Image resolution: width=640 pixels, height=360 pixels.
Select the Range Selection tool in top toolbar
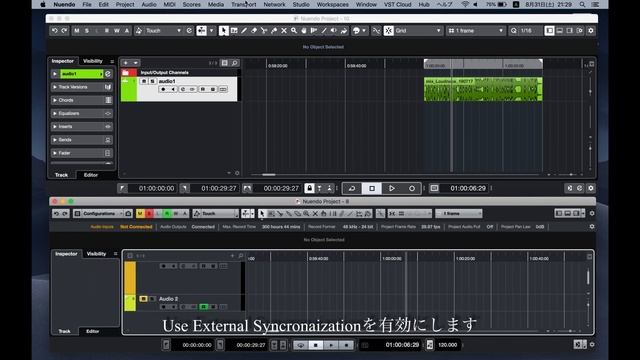[x=234, y=31]
